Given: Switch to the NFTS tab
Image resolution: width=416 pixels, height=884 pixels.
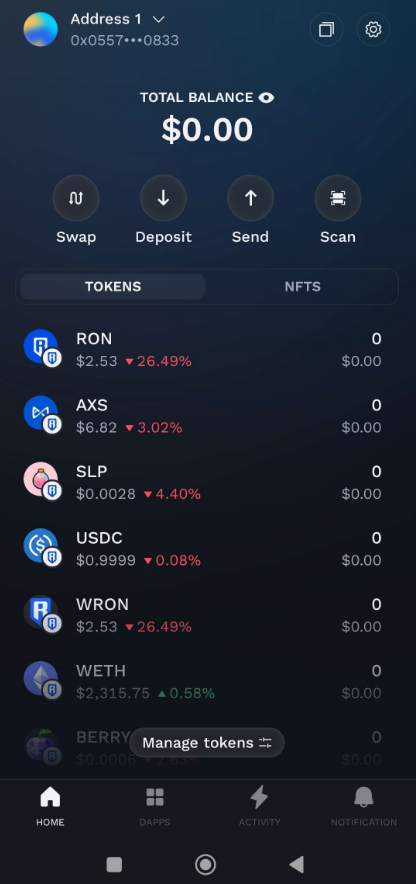Looking at the screenshot, I should [x=302, y=286].
